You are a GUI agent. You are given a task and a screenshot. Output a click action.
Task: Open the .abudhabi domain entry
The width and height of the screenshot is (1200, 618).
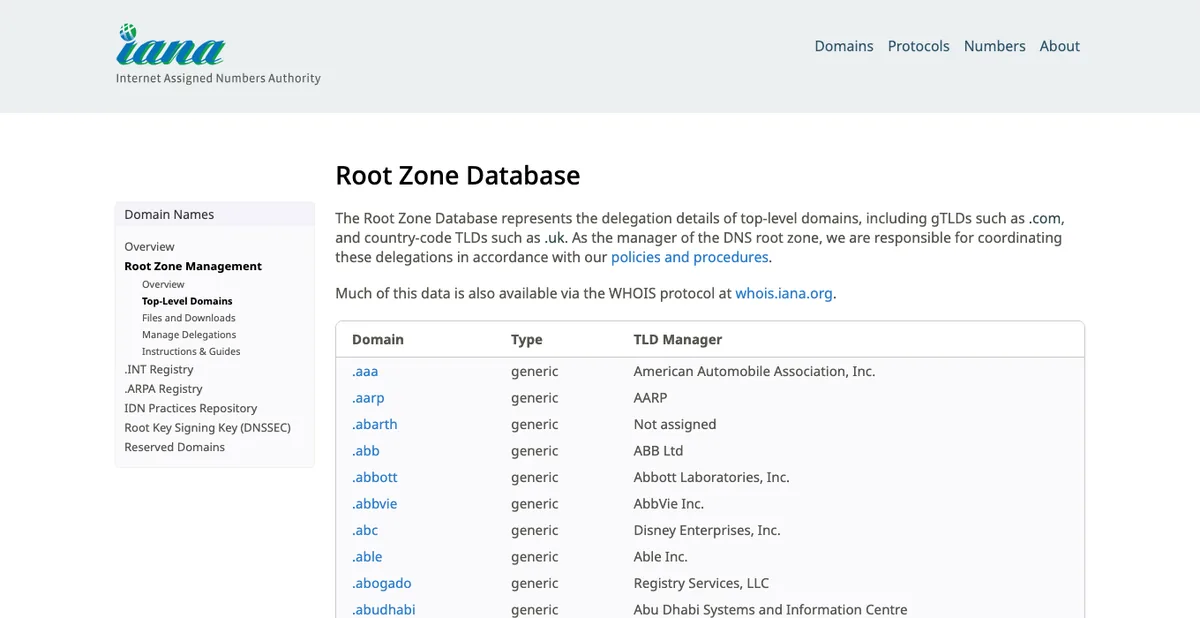pos(384,609)
